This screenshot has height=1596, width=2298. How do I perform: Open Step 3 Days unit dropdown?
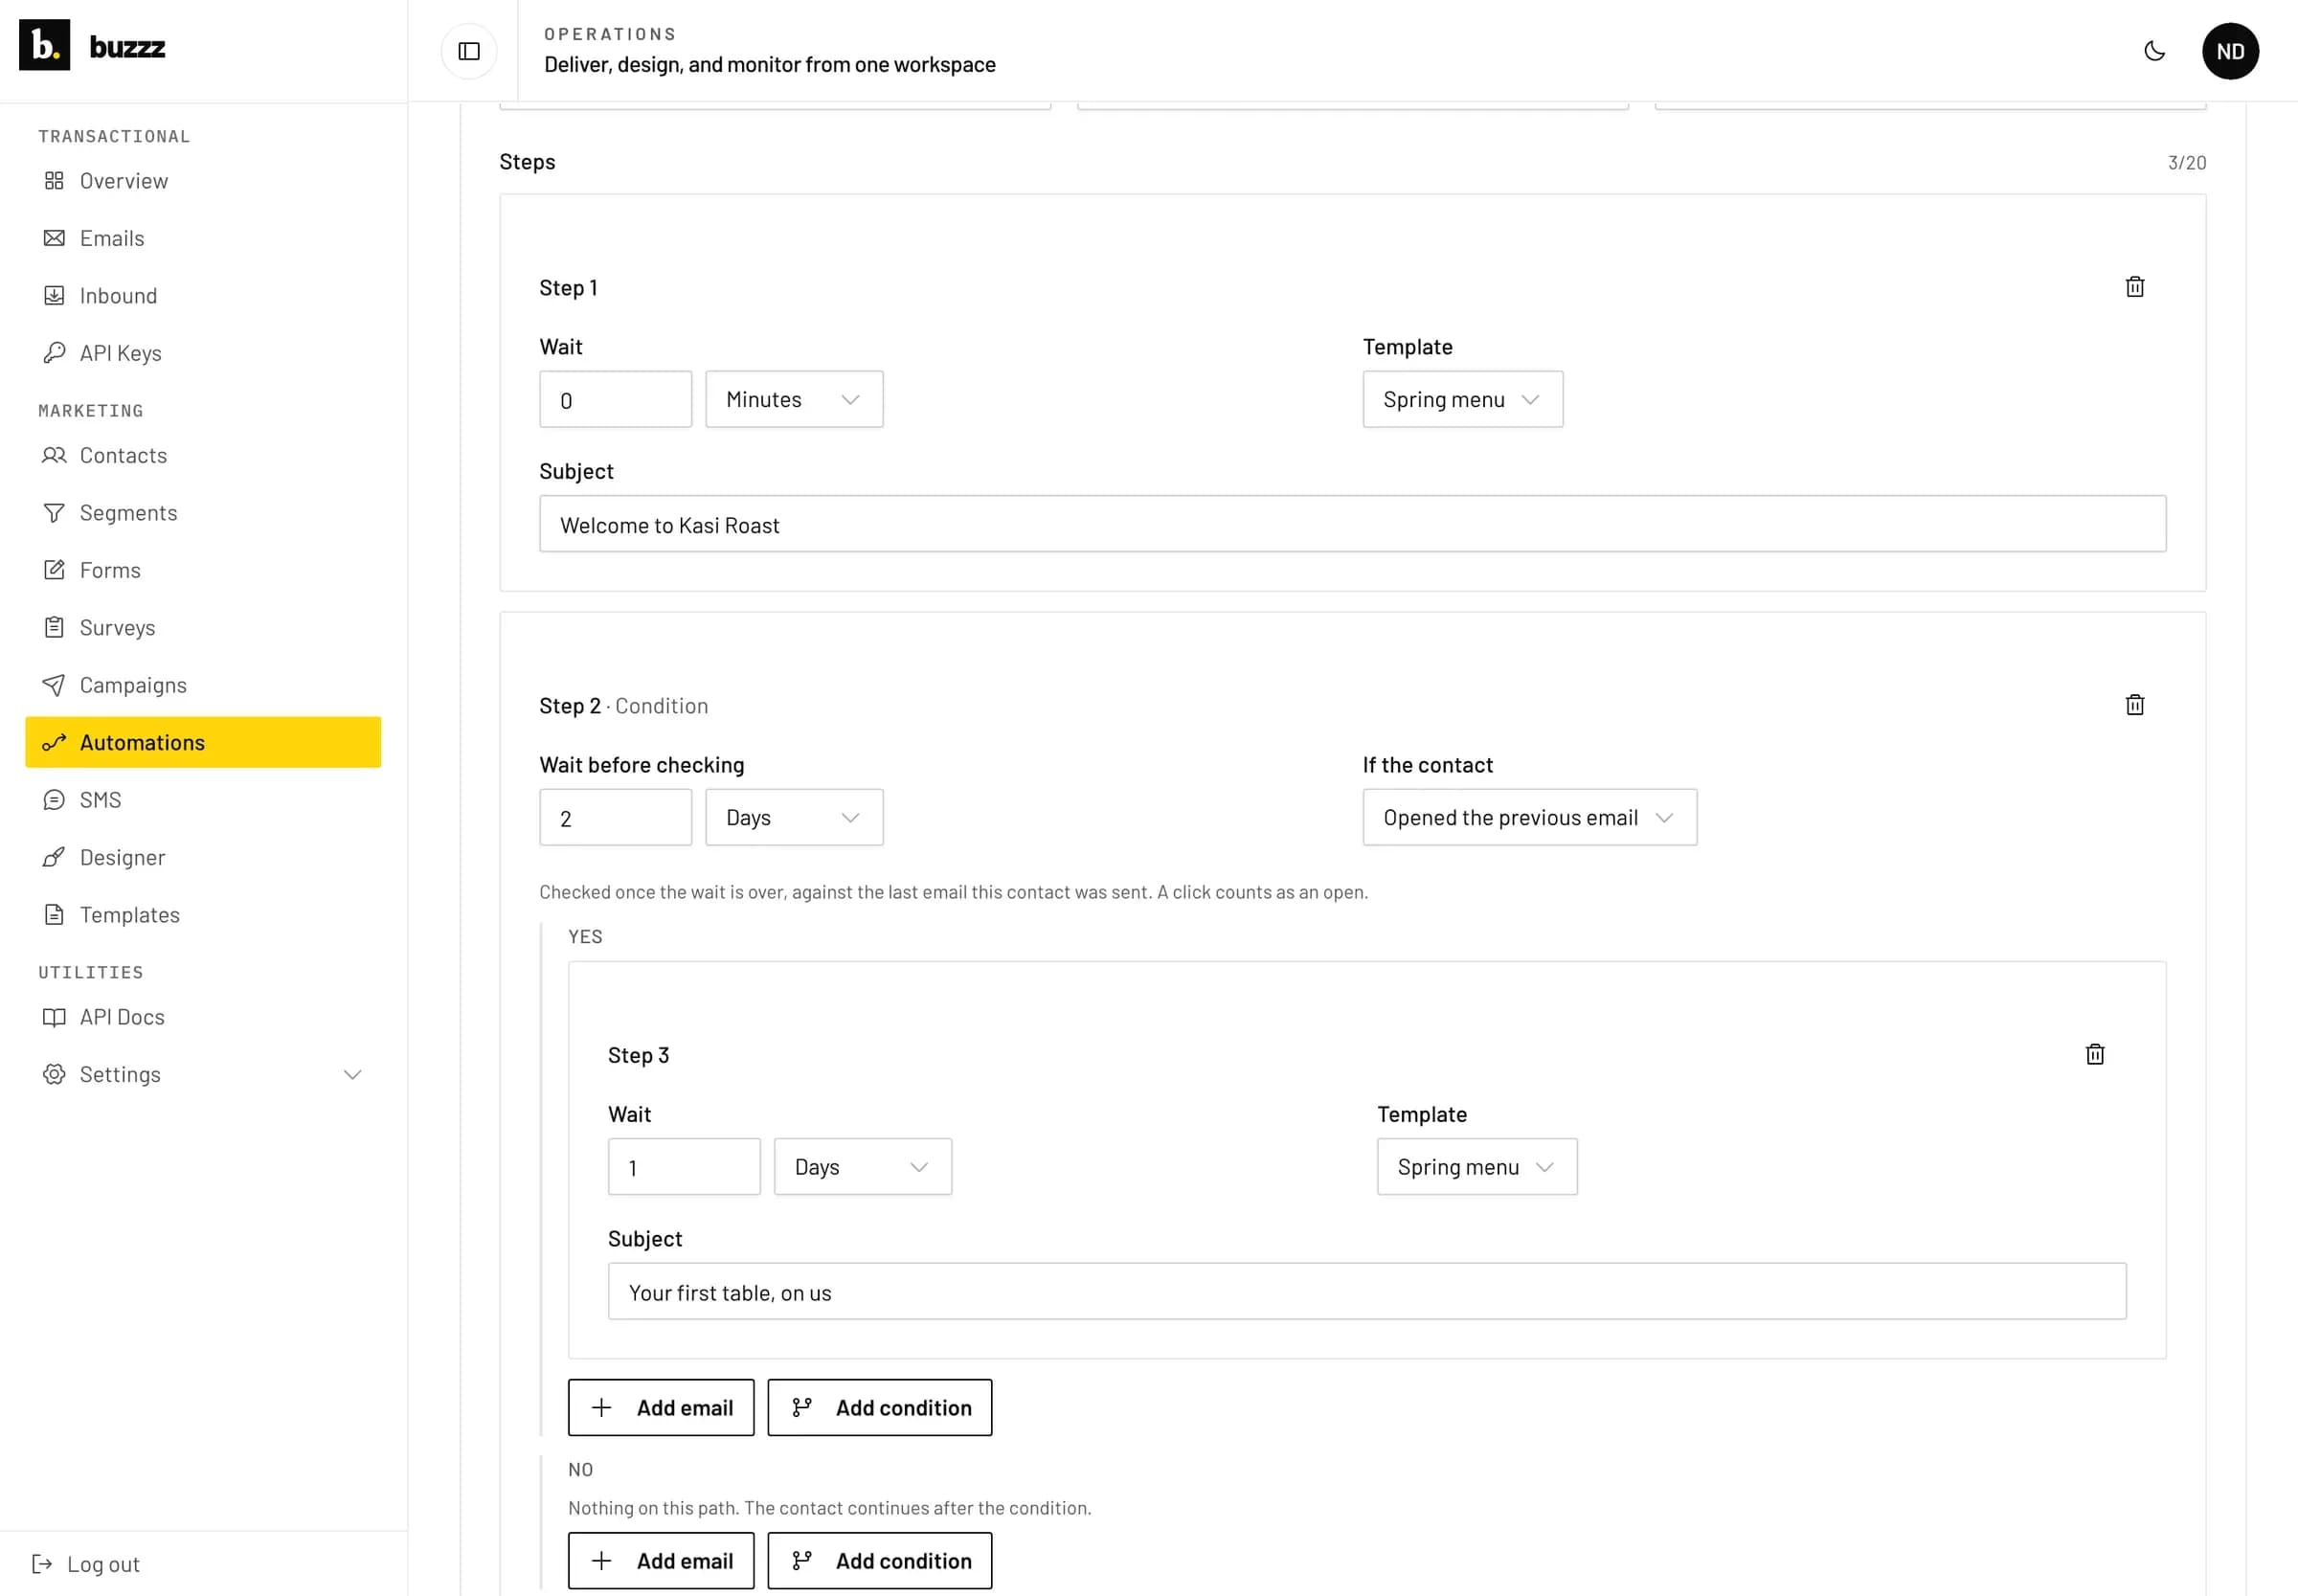pos(862,1166)
